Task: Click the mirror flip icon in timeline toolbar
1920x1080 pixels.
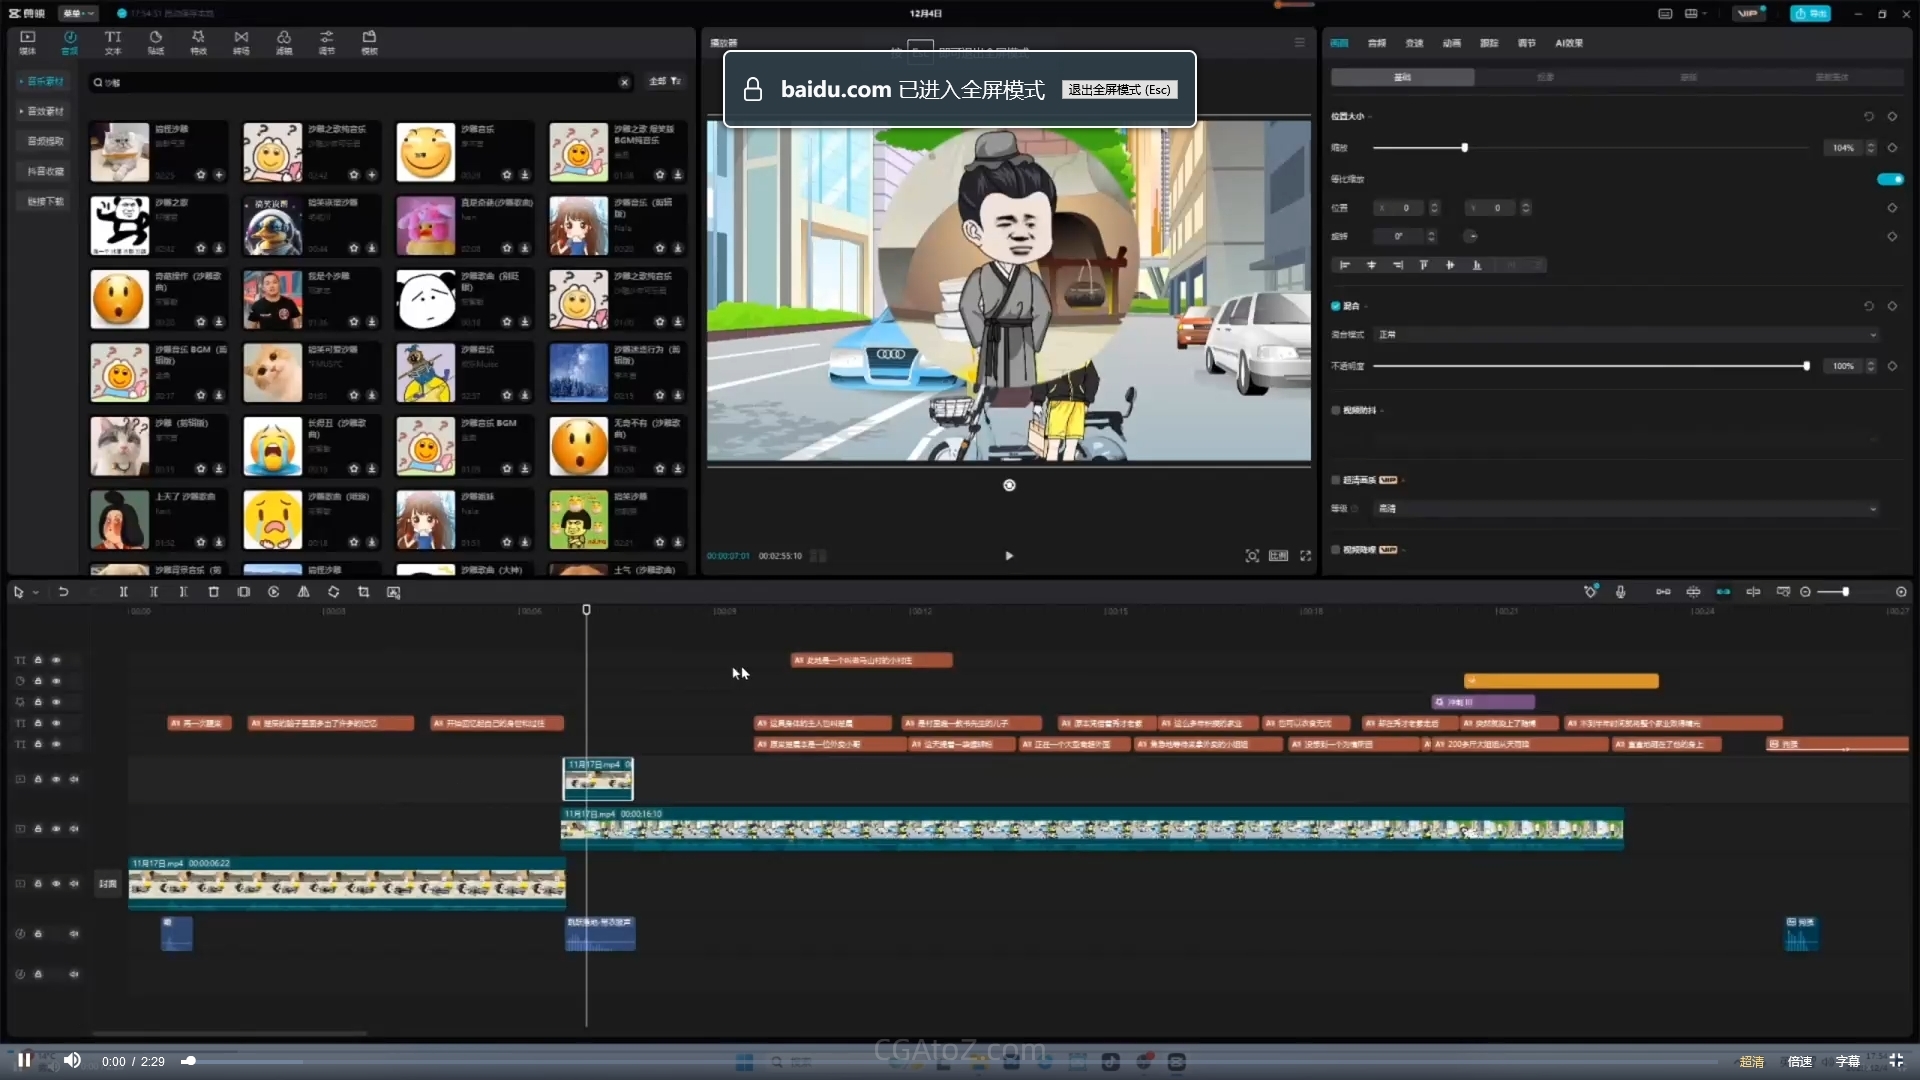Action: coord(303,592)
